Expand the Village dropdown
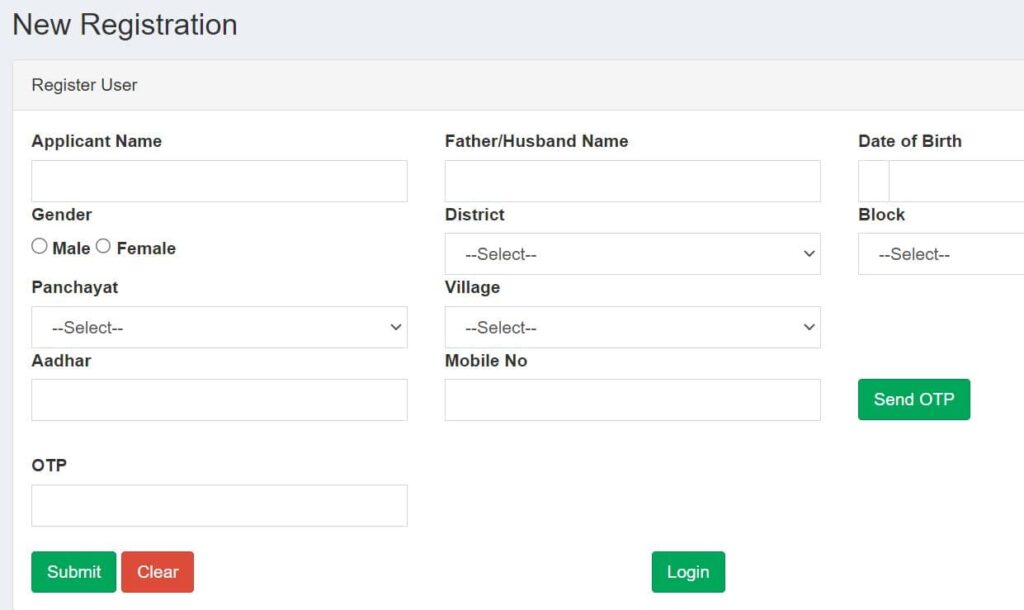Viewport: 1024px width, 610px height. (x=632, y=327)
